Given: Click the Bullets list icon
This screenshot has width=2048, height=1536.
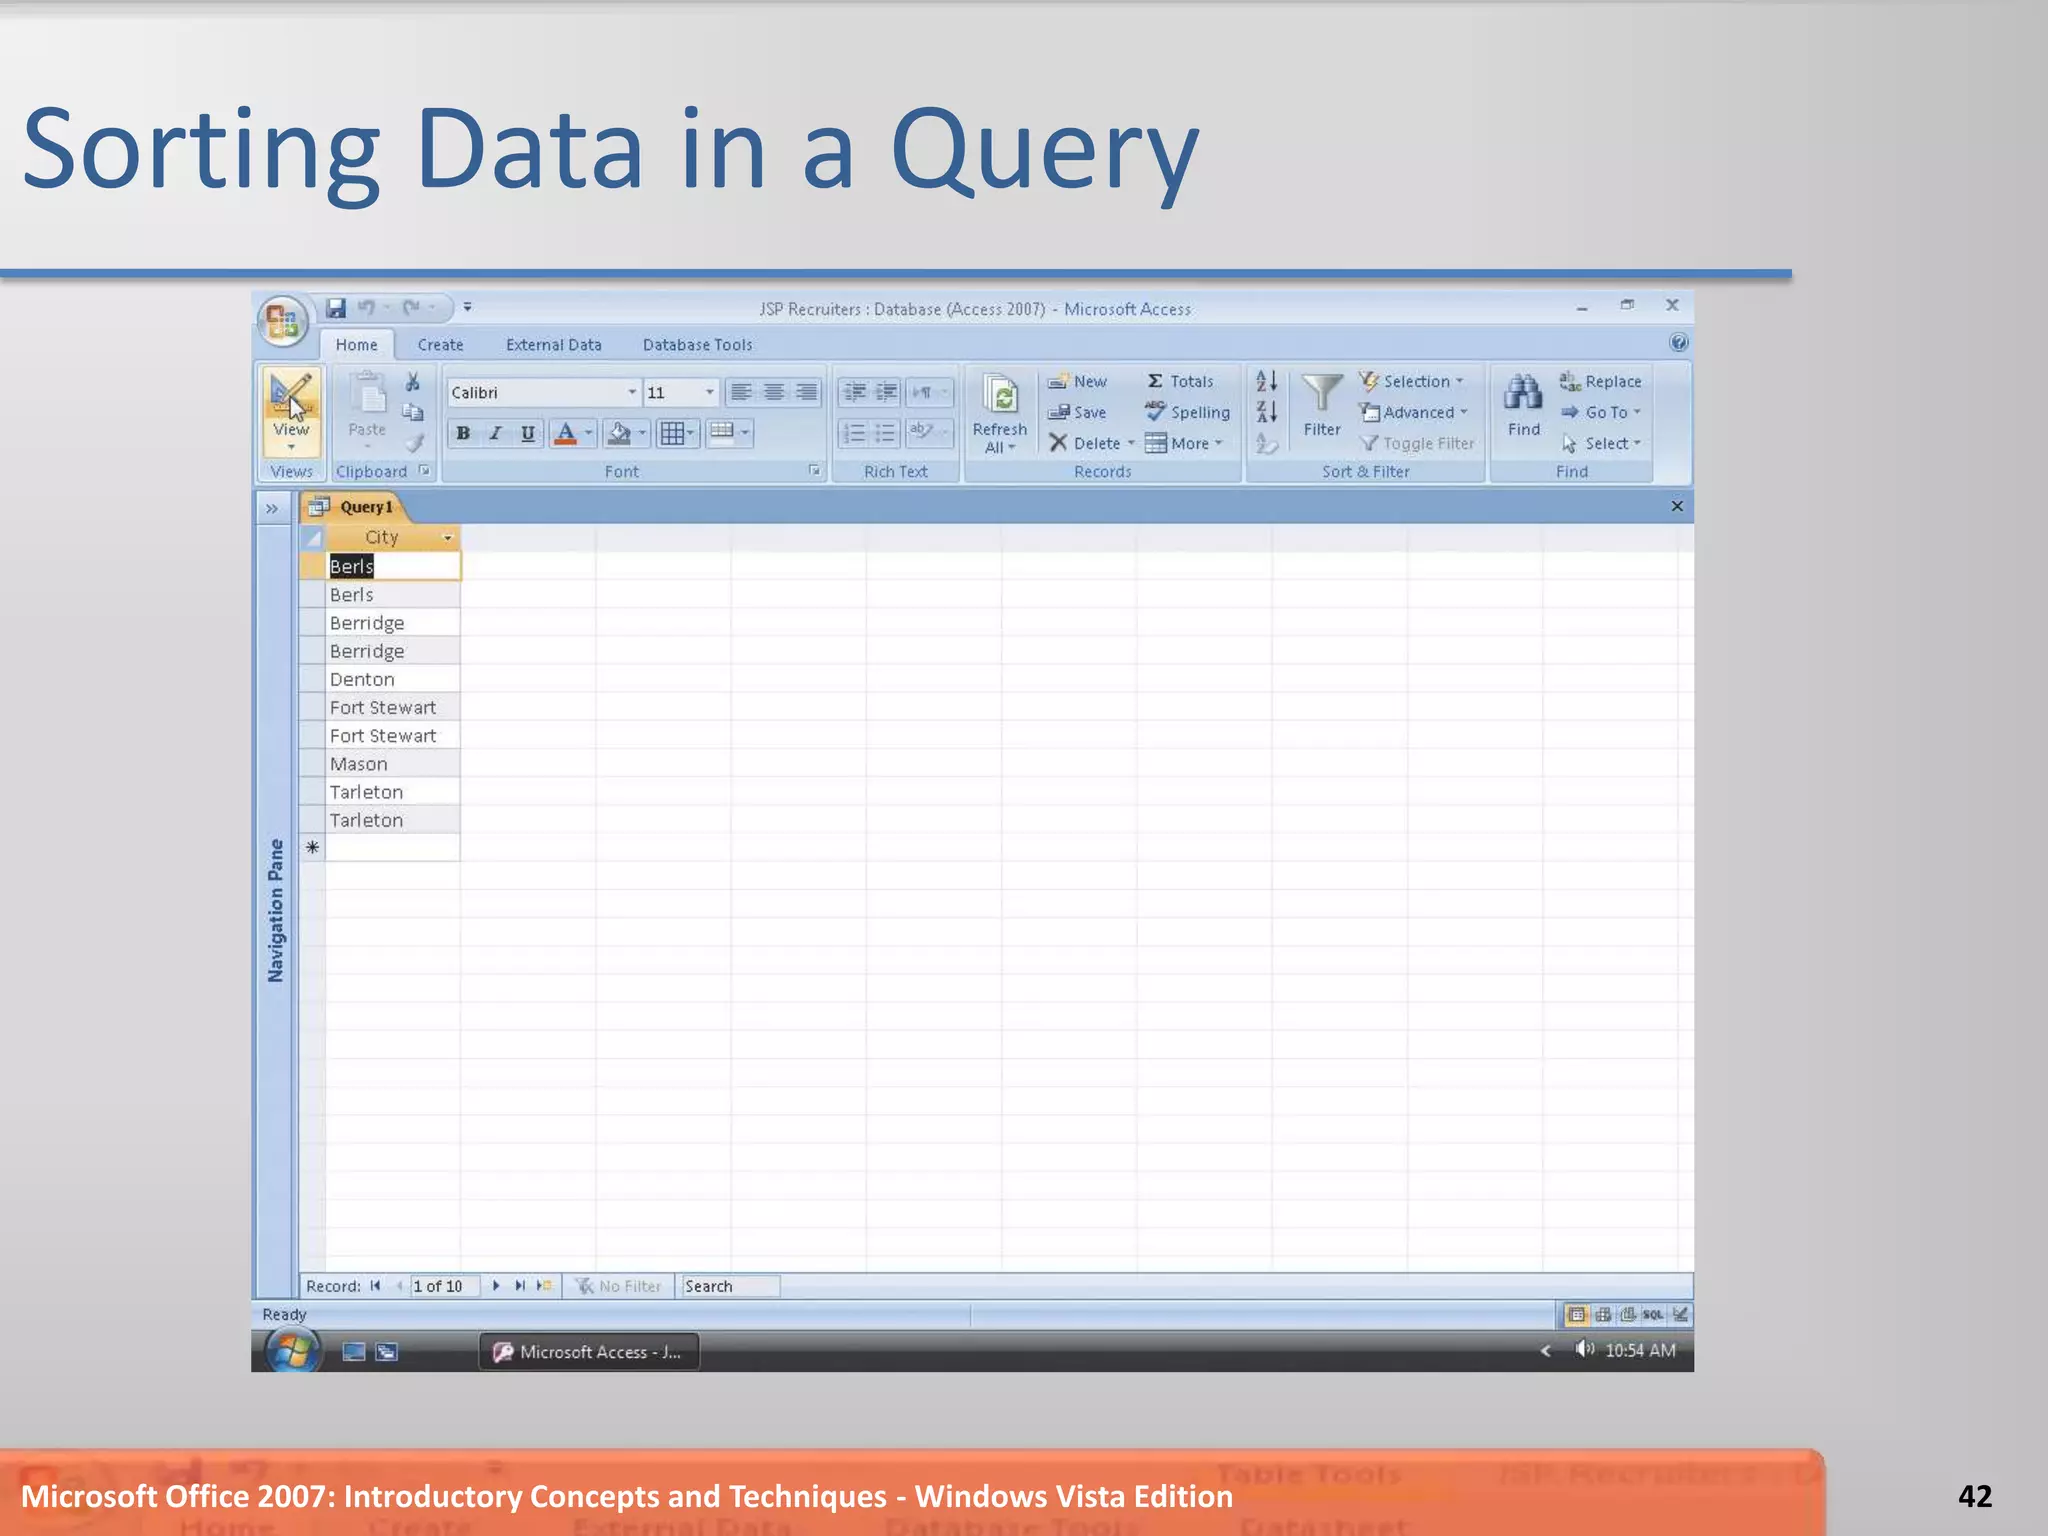Looking at the screenshot, I should 886,433.
